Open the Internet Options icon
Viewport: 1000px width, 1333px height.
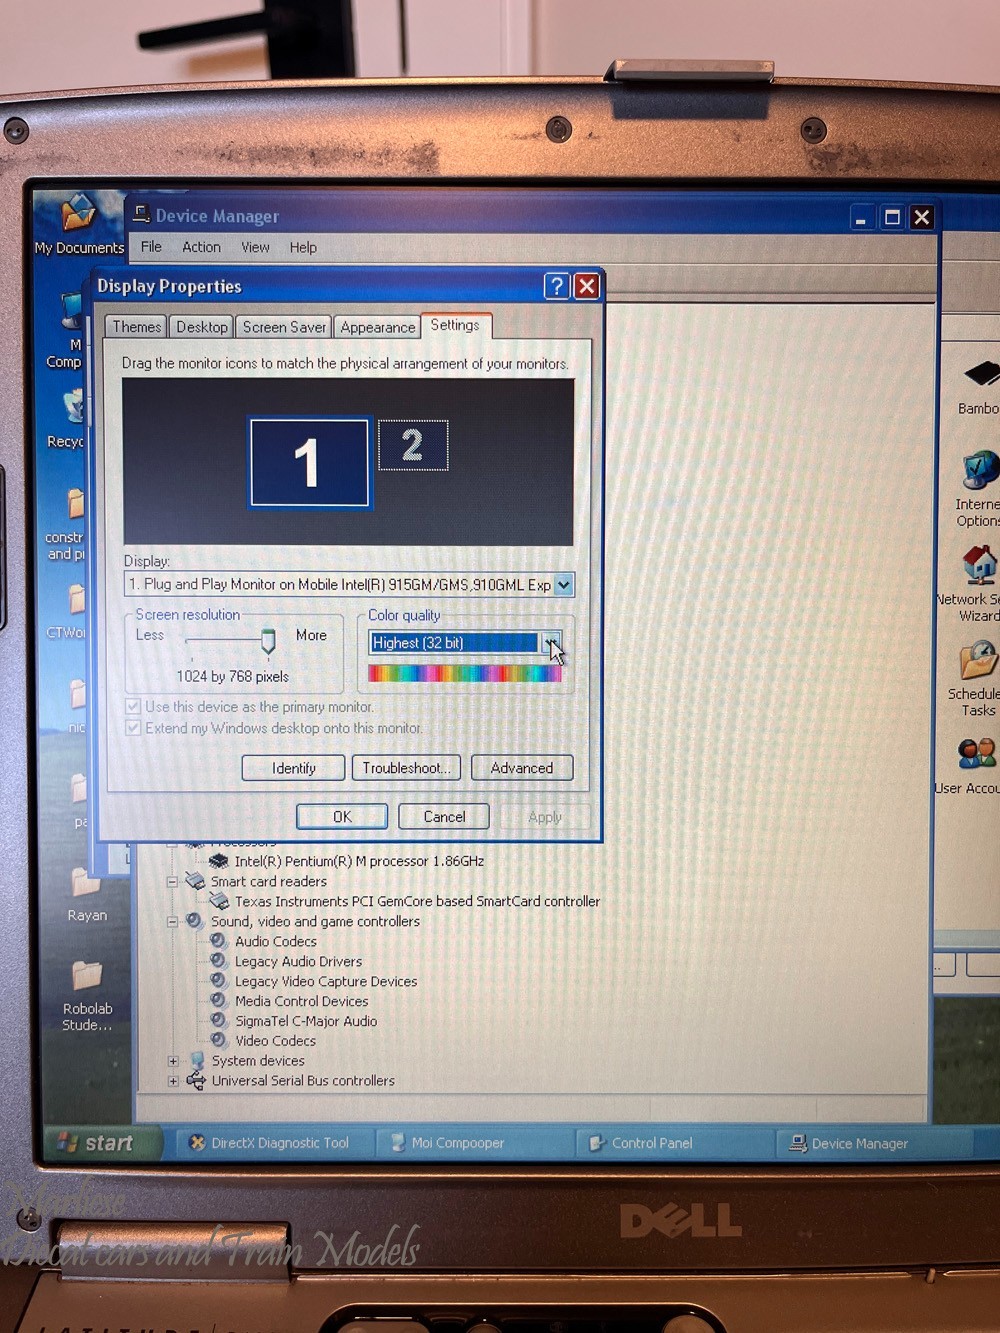point(980,471)
